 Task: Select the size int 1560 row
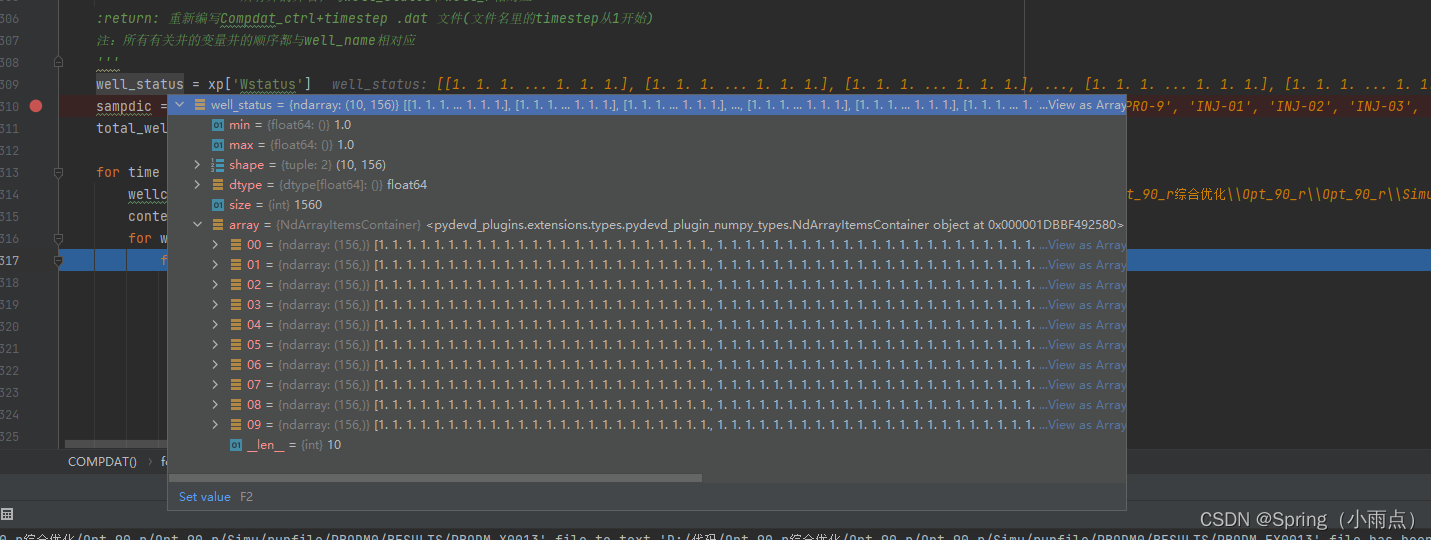coord(647,205)
